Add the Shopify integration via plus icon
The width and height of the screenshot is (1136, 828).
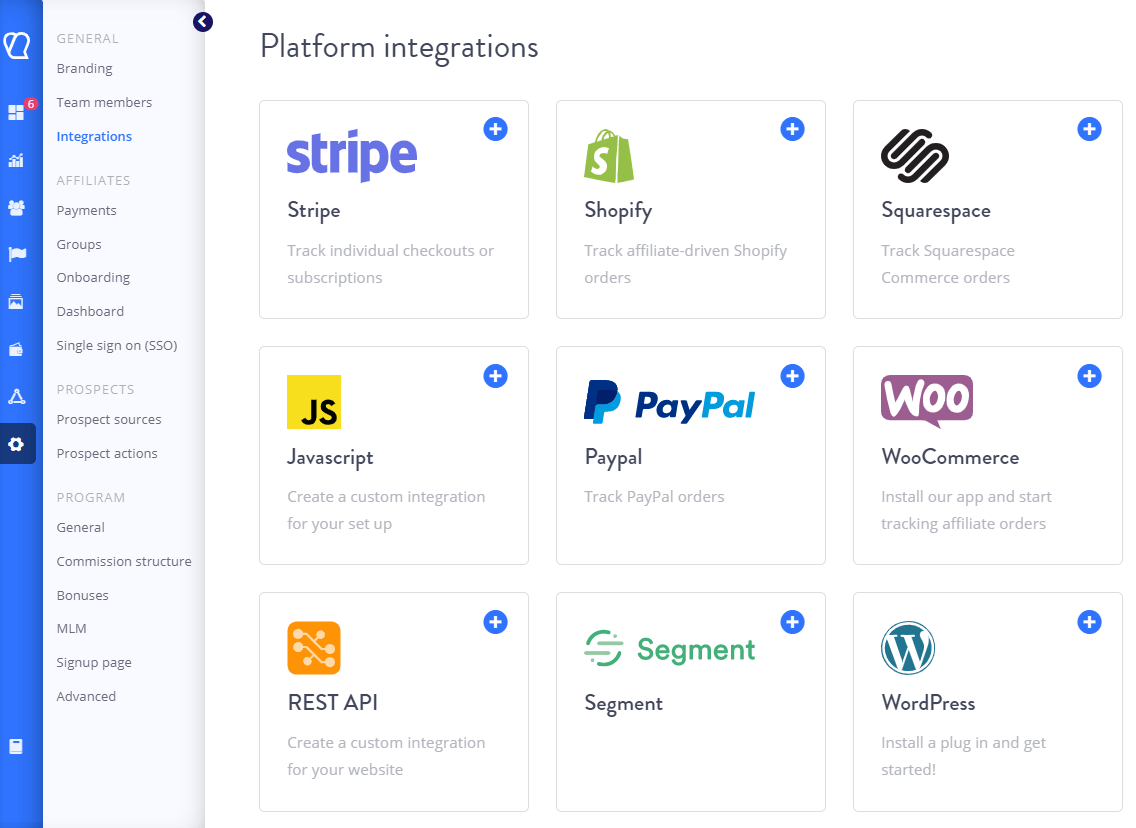coord(793,130)
